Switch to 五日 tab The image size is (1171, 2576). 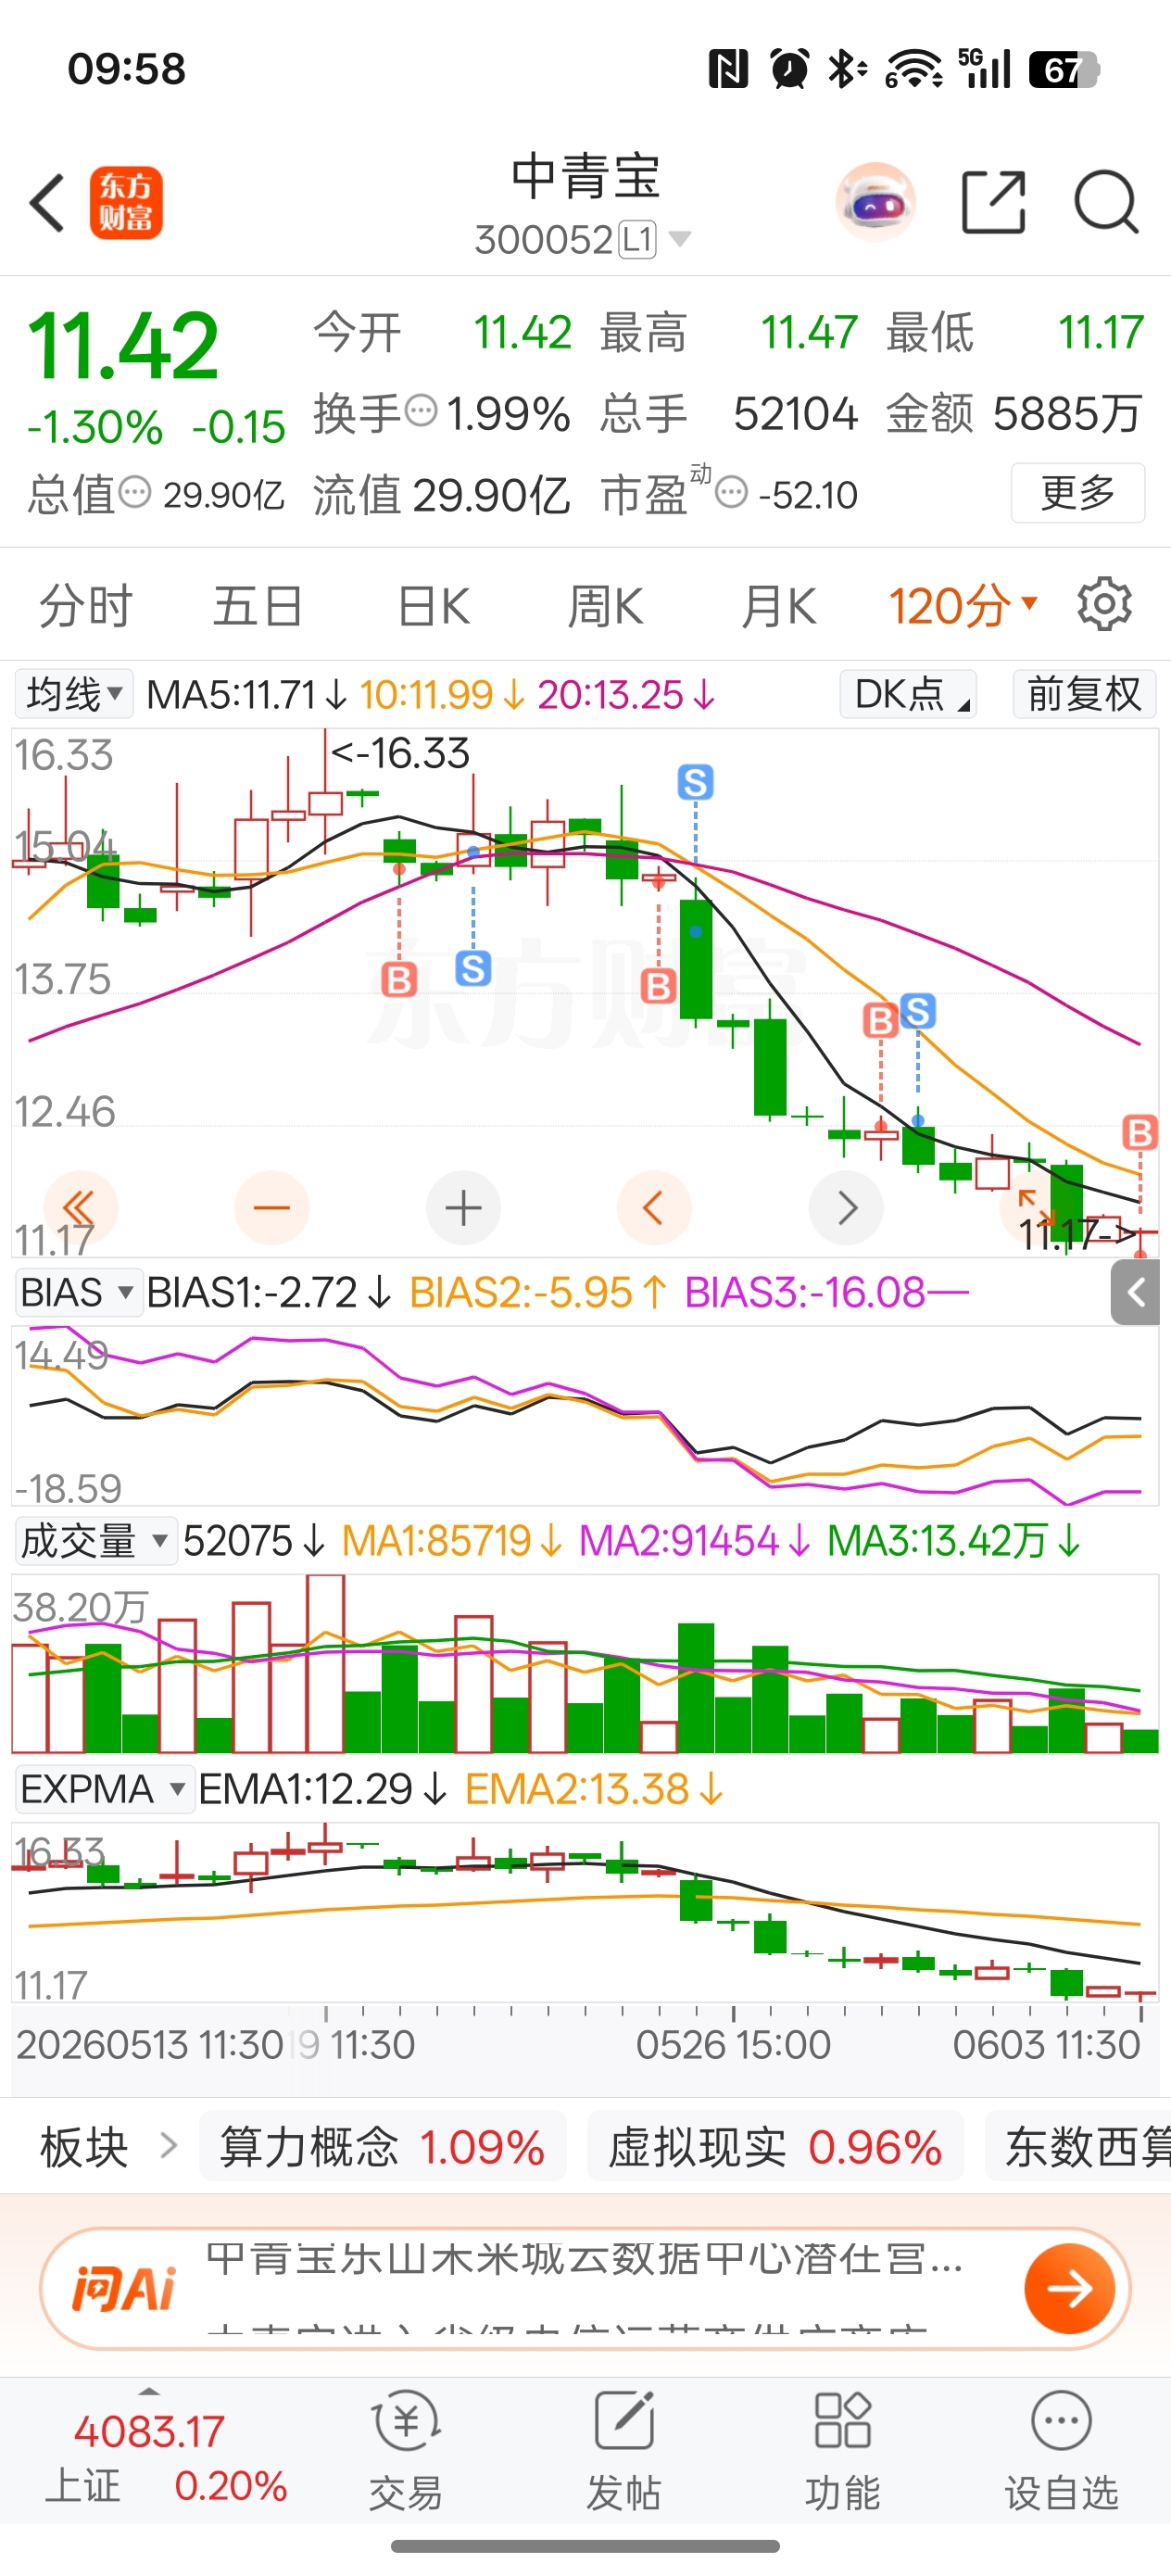click(258, 605)
